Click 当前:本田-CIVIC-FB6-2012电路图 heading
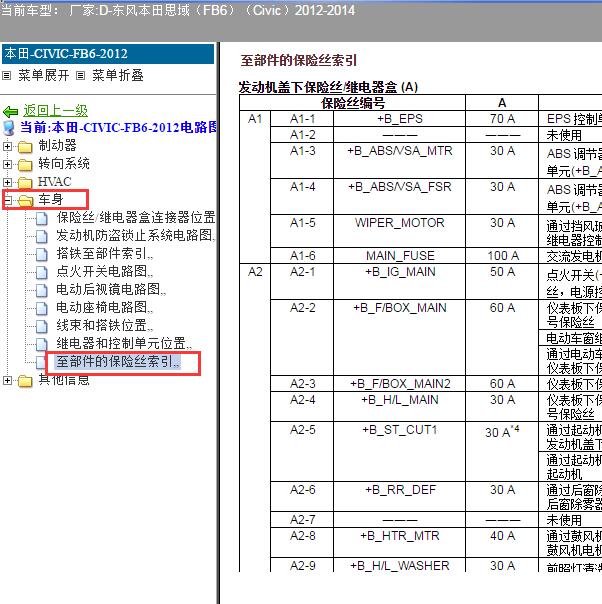The height and width of the screenshot is (604, 602). 118,128
